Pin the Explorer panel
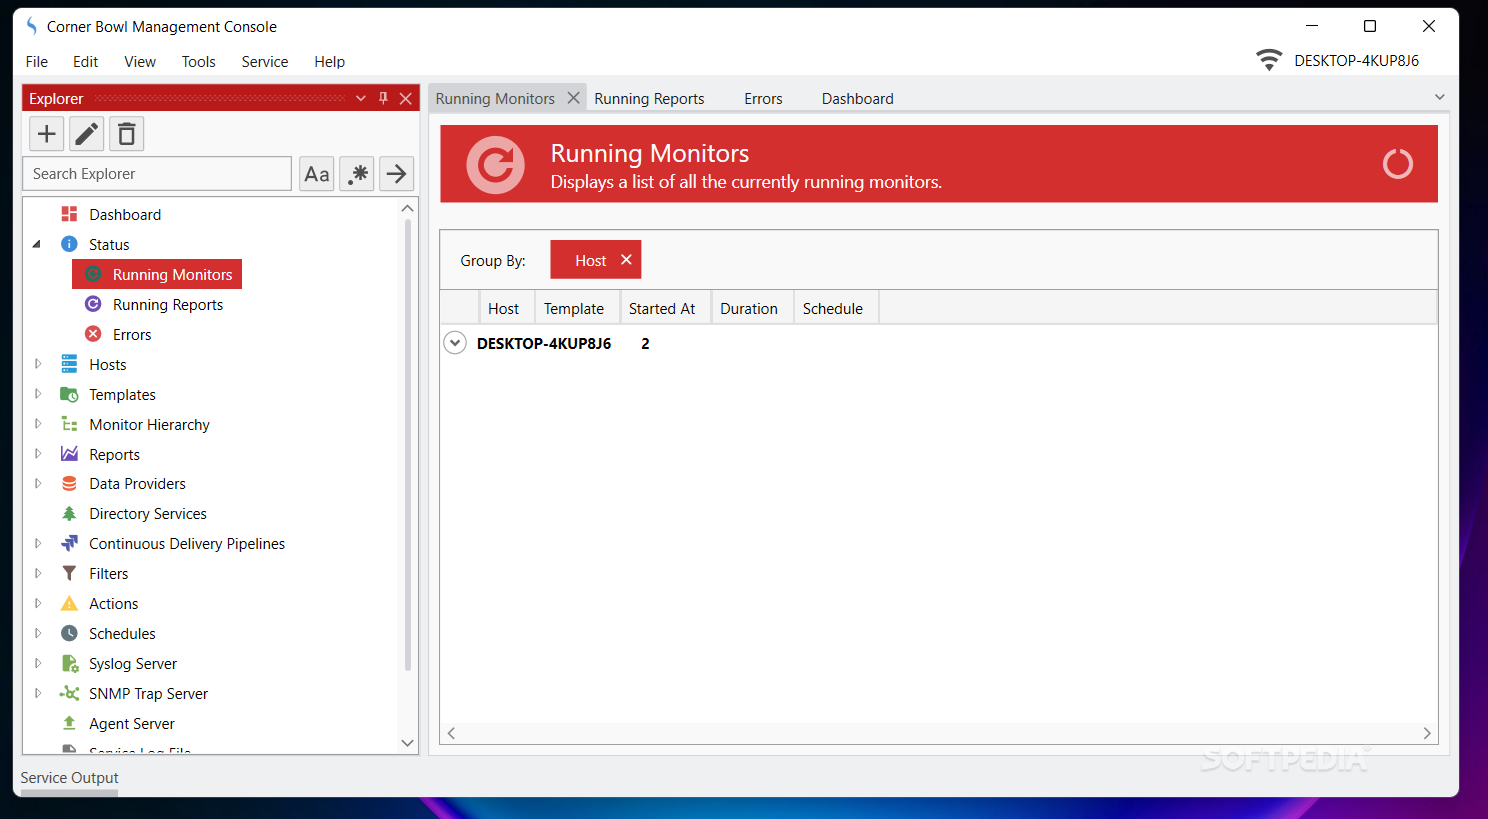The image size is (1488, 819). coord(383,98)
